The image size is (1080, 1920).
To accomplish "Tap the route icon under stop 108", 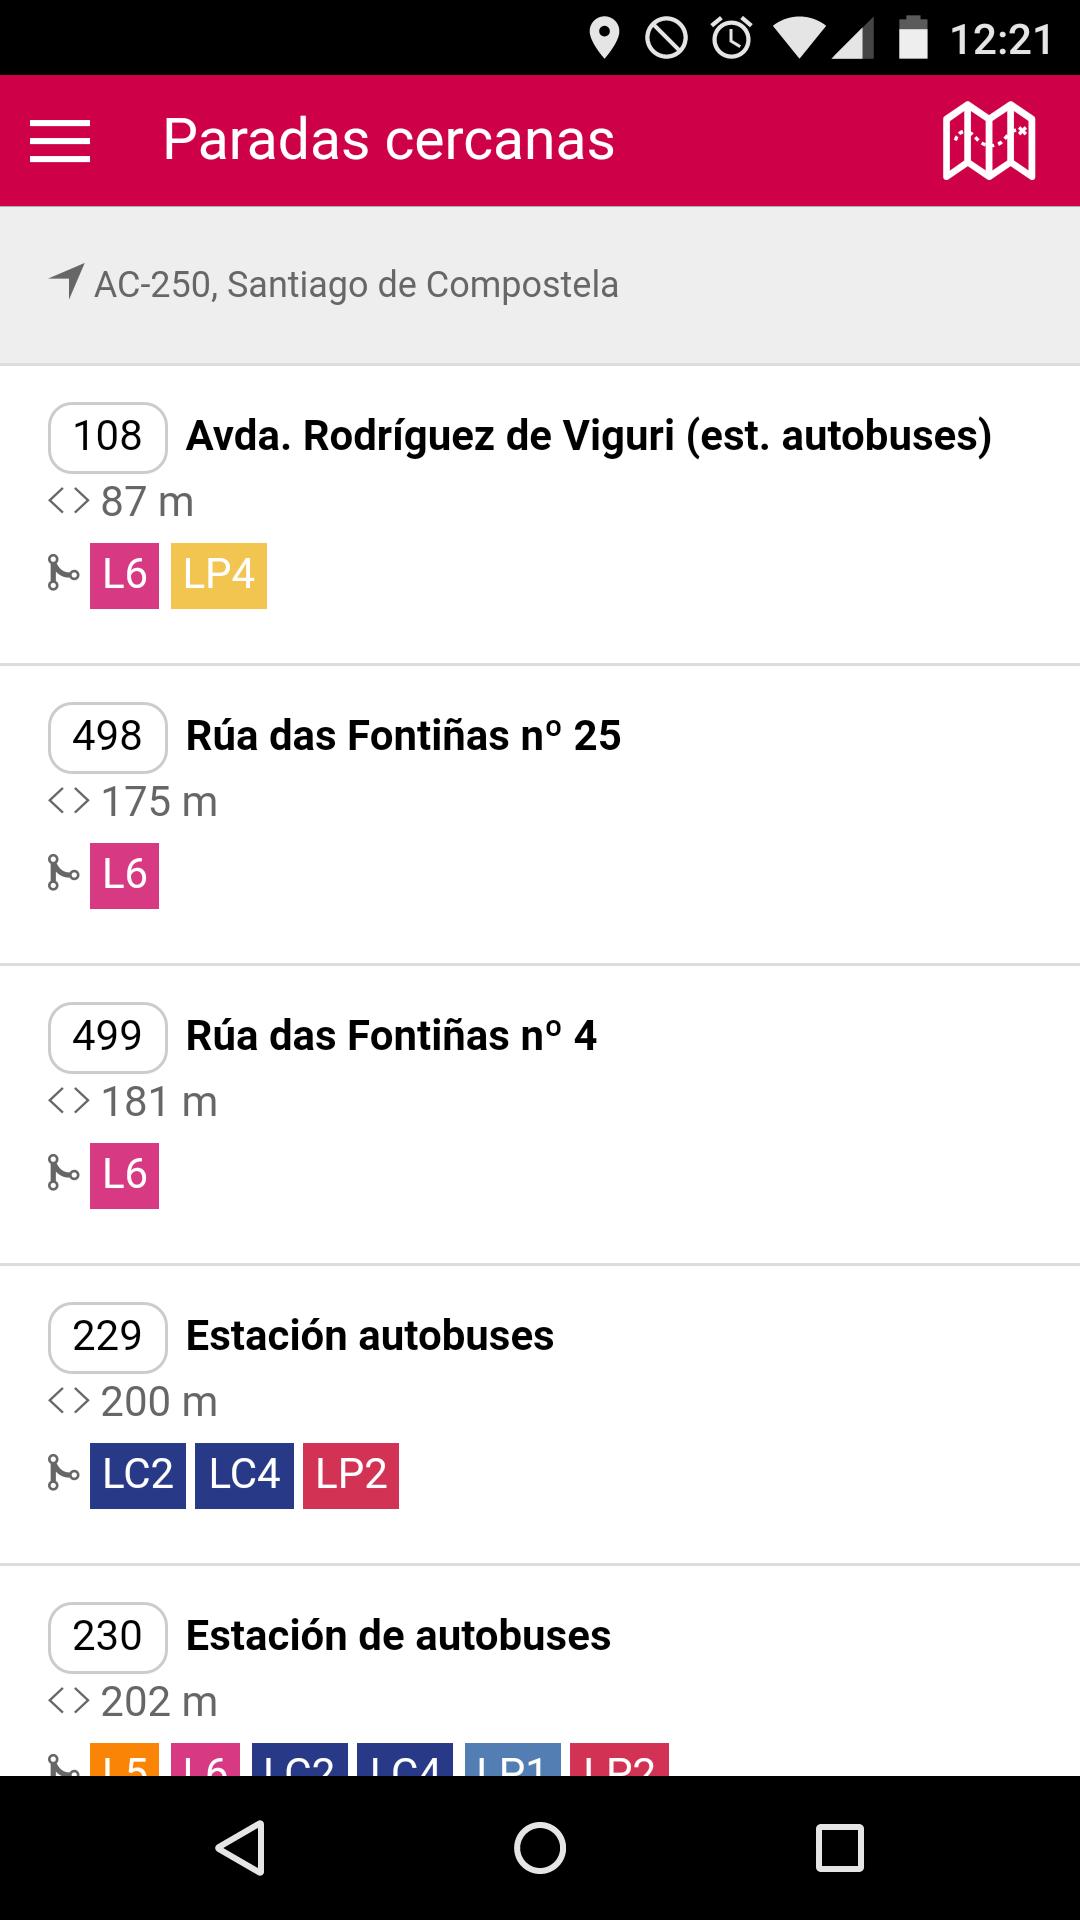I will [63, 574].
